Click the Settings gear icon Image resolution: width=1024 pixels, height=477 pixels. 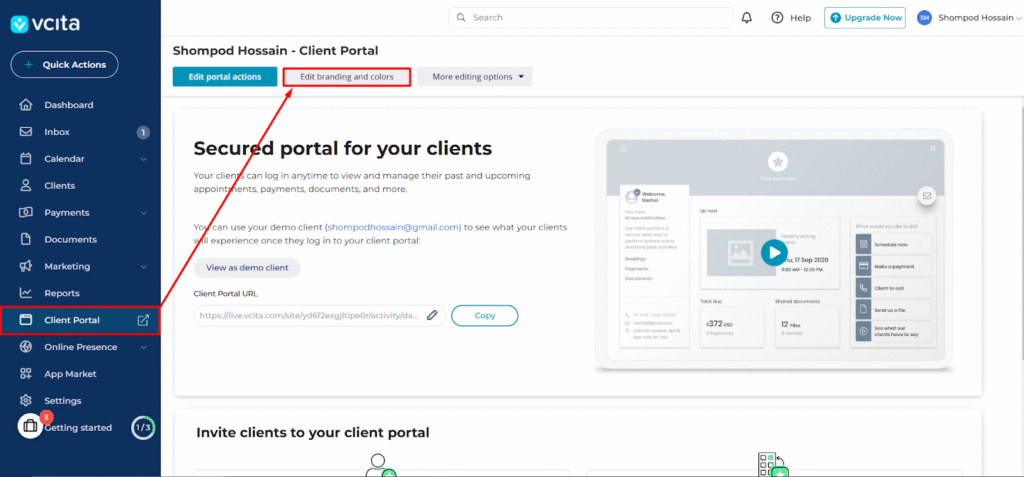tap(25, 401)
